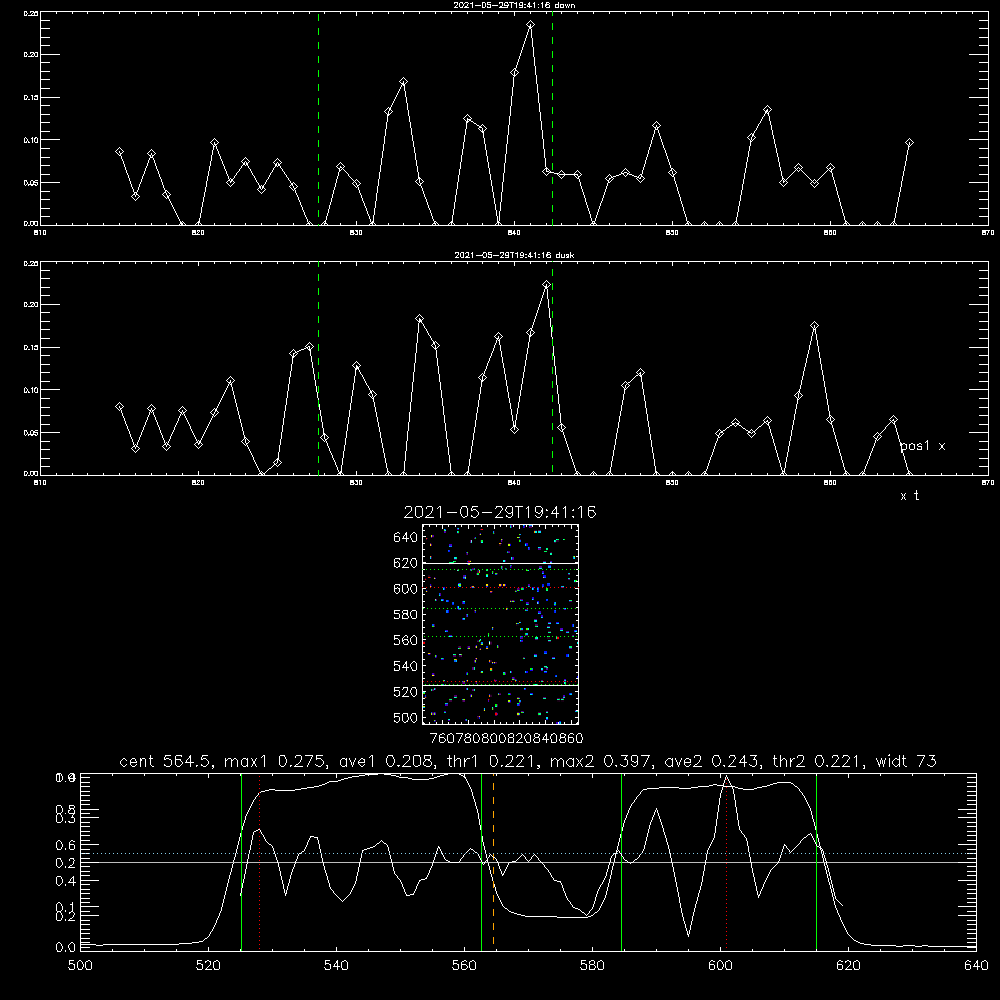Click the upper white horizontal line in the scatter image
Screen dimensions: 1000x1000
pyautogui.click(x=500, y=563)
